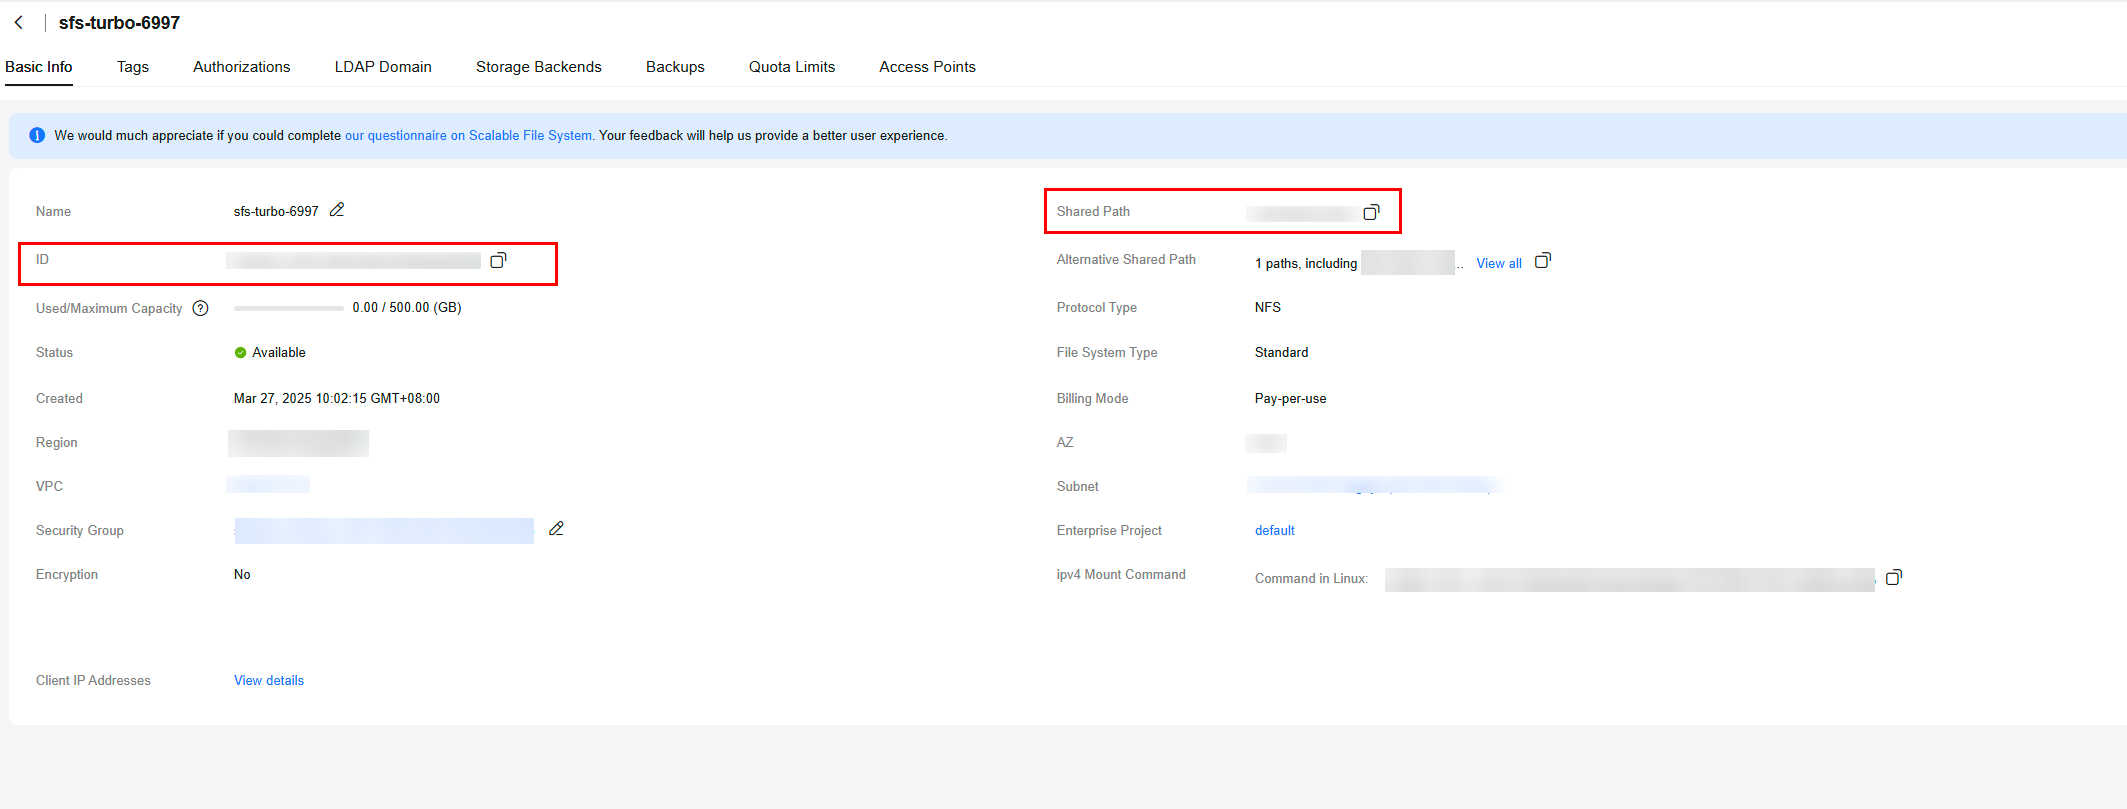Edit the Security Group with the pencil icon
This screenshot has height=809, width=2127.
556,529
